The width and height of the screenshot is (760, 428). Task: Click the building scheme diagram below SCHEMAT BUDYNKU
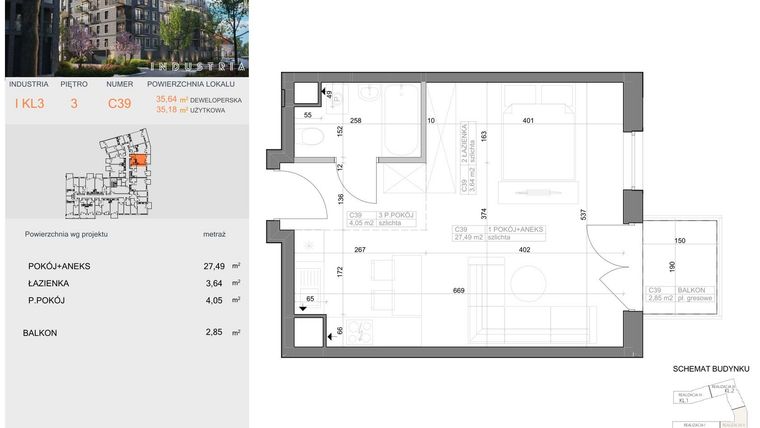pyautogui.click(x=712, y=405)
